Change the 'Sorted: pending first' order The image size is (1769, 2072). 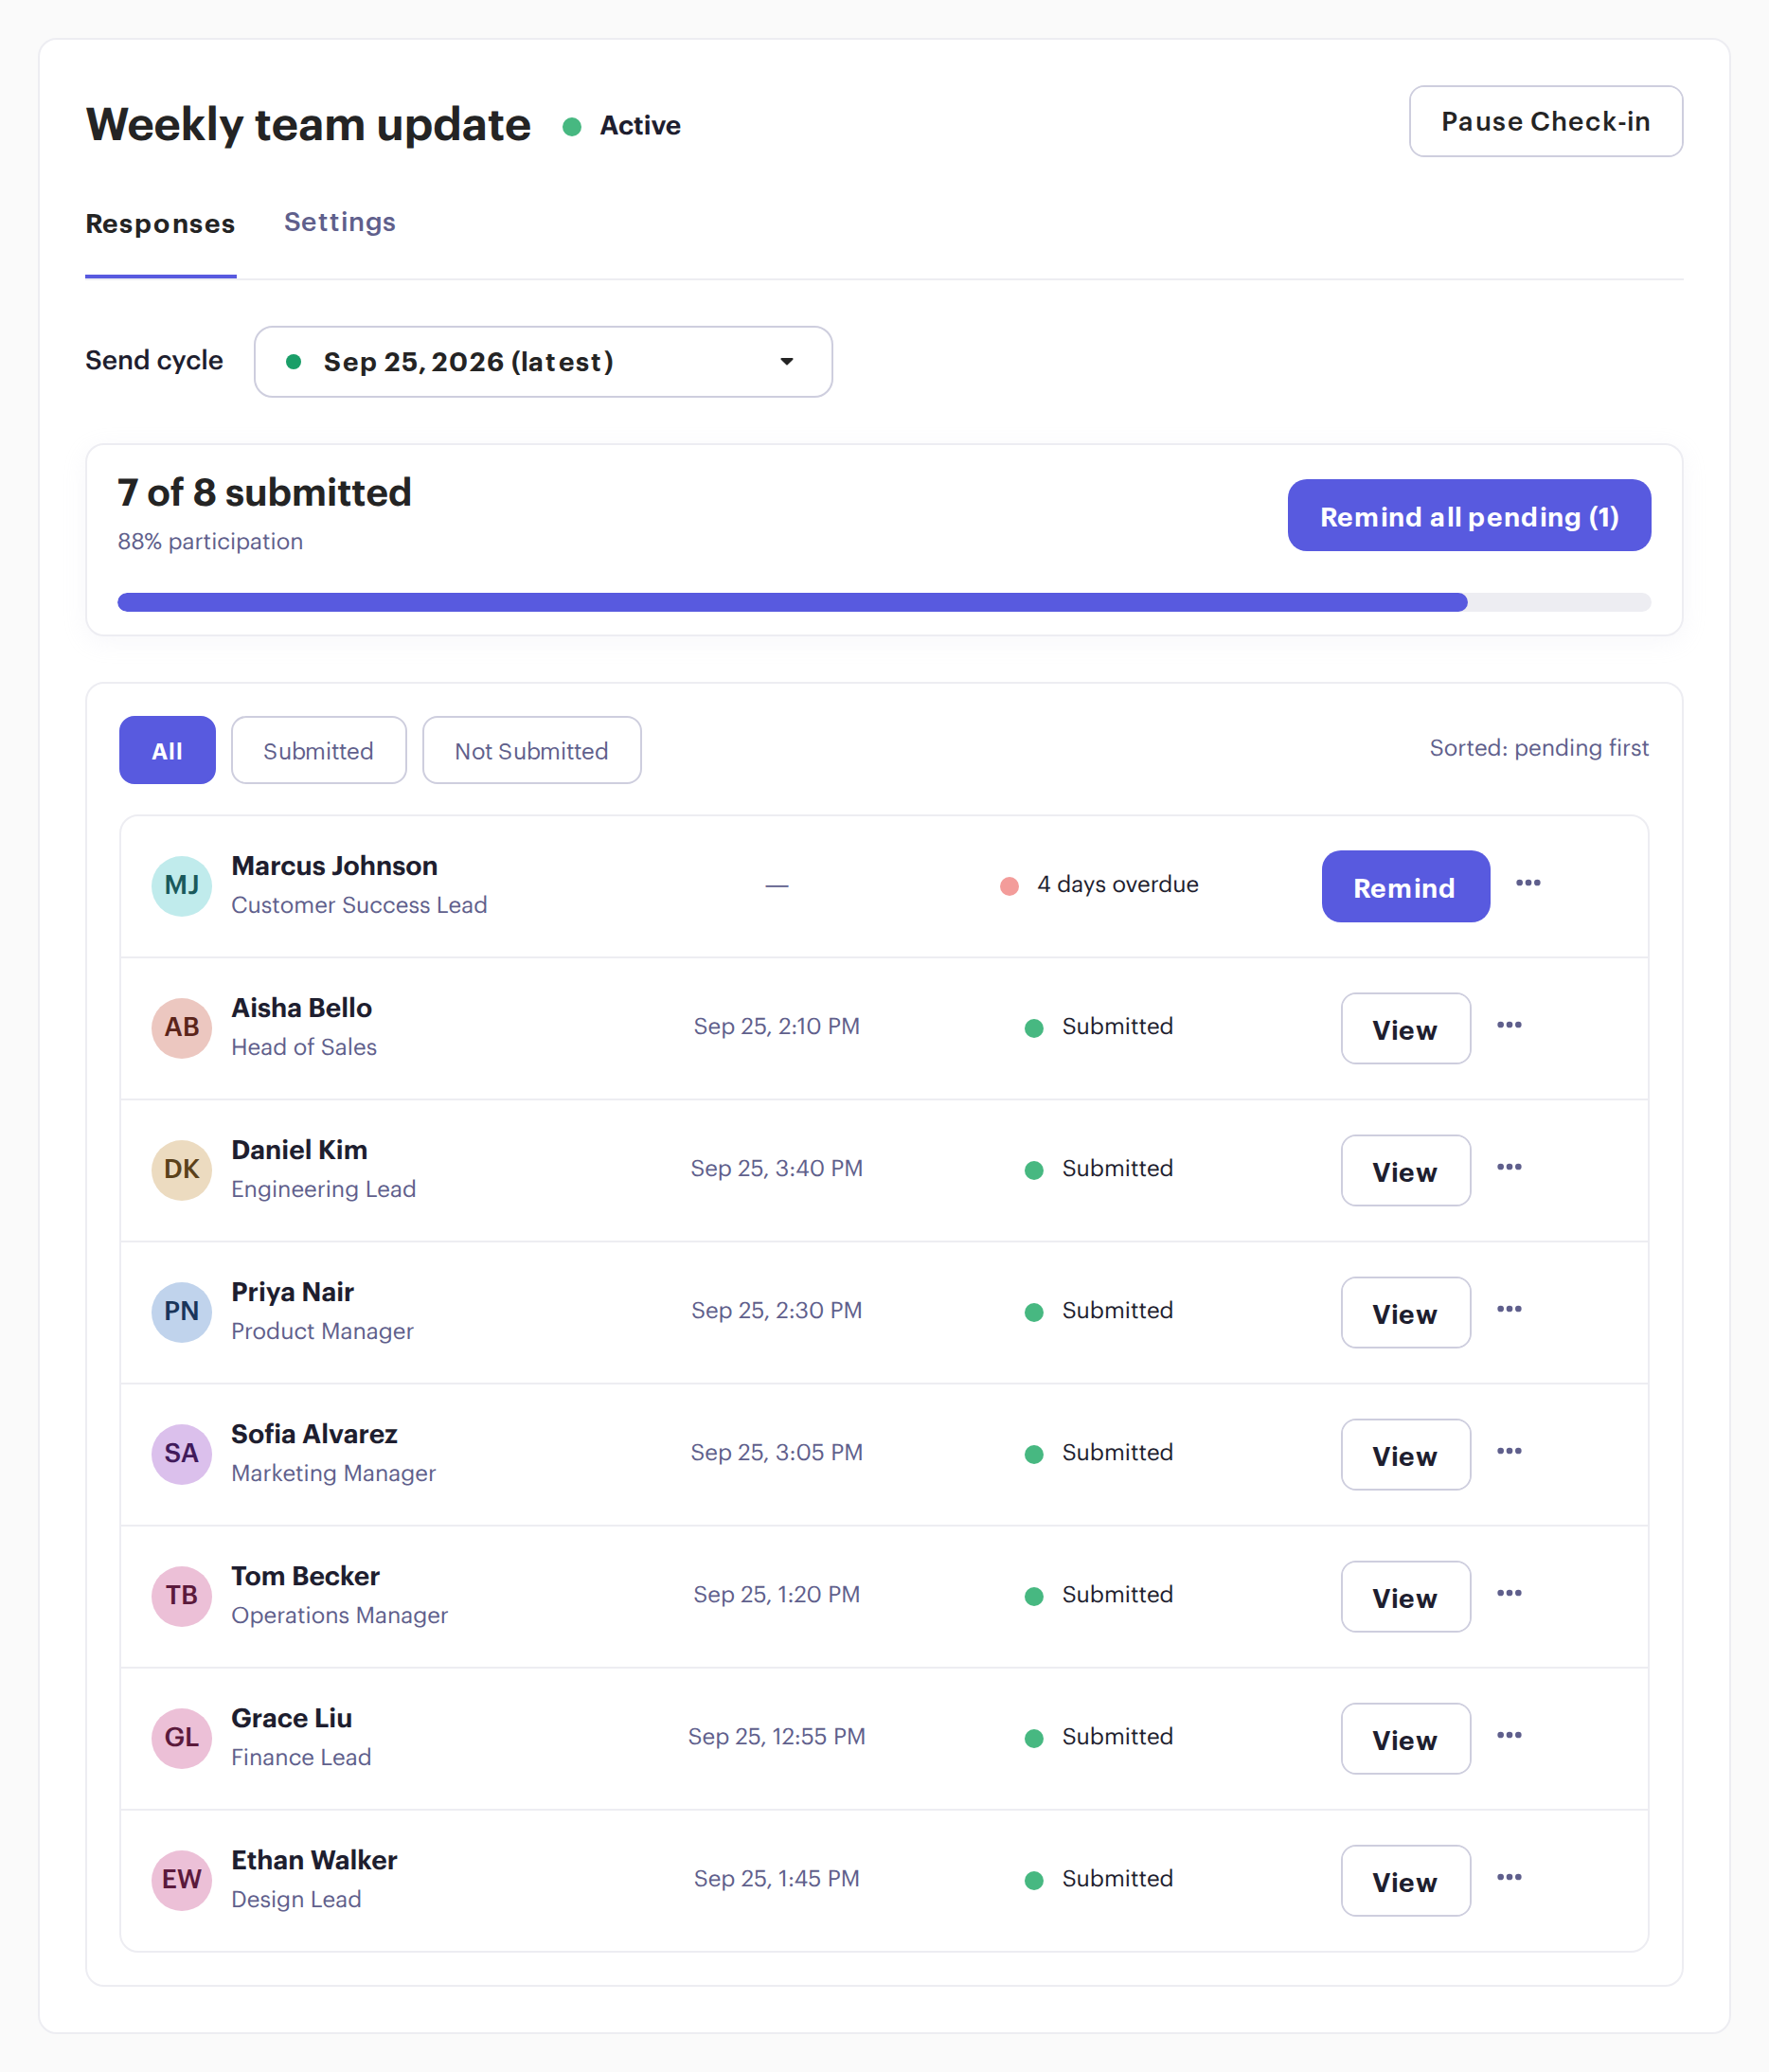pyautogui.click(x=1538, y=748)
